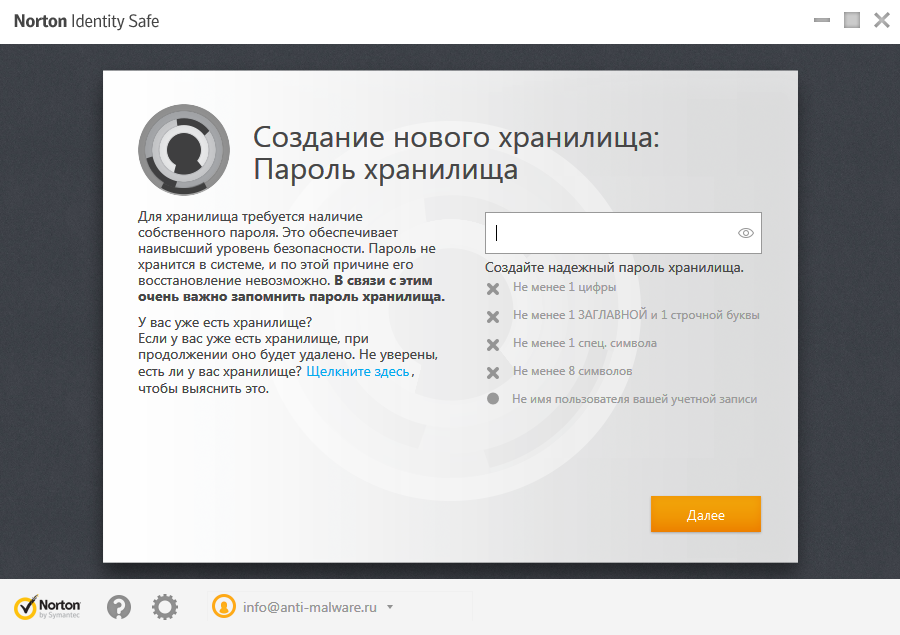Click the text Не менее 1 цифры
This screenshot has height=635, width=900.
[564, 287]
